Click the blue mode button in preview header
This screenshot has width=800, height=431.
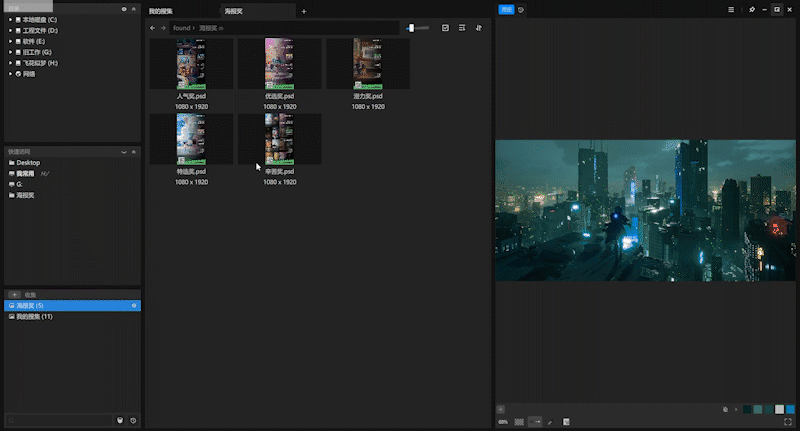506,10
